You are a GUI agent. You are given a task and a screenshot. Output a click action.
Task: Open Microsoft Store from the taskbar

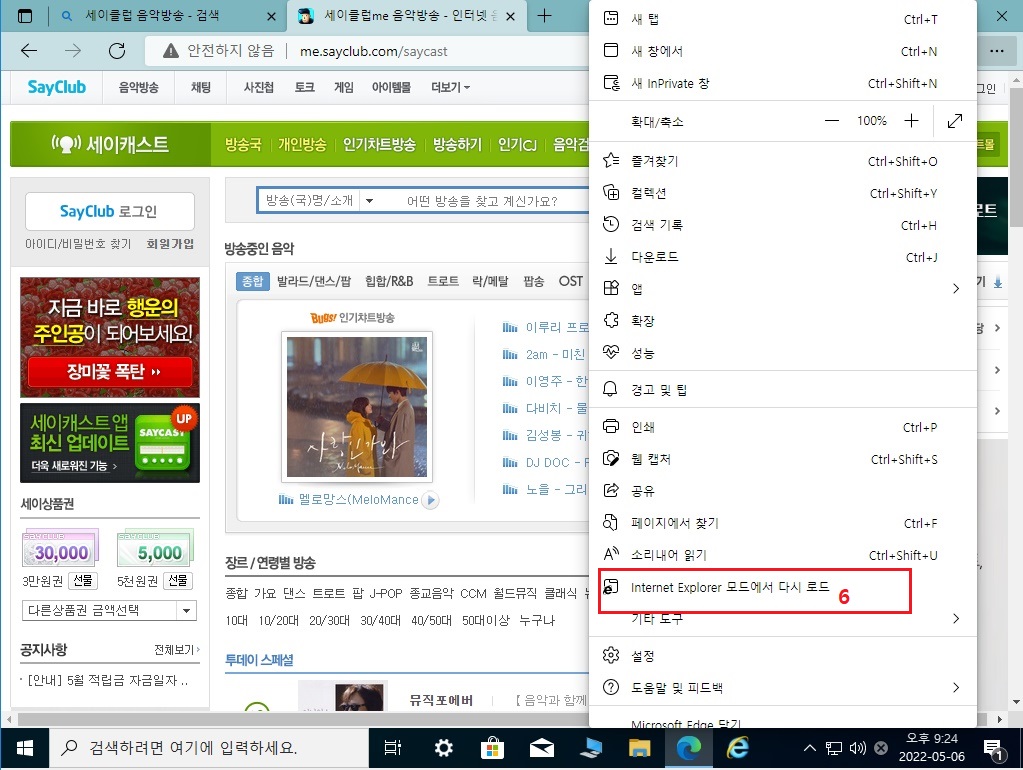493,748
